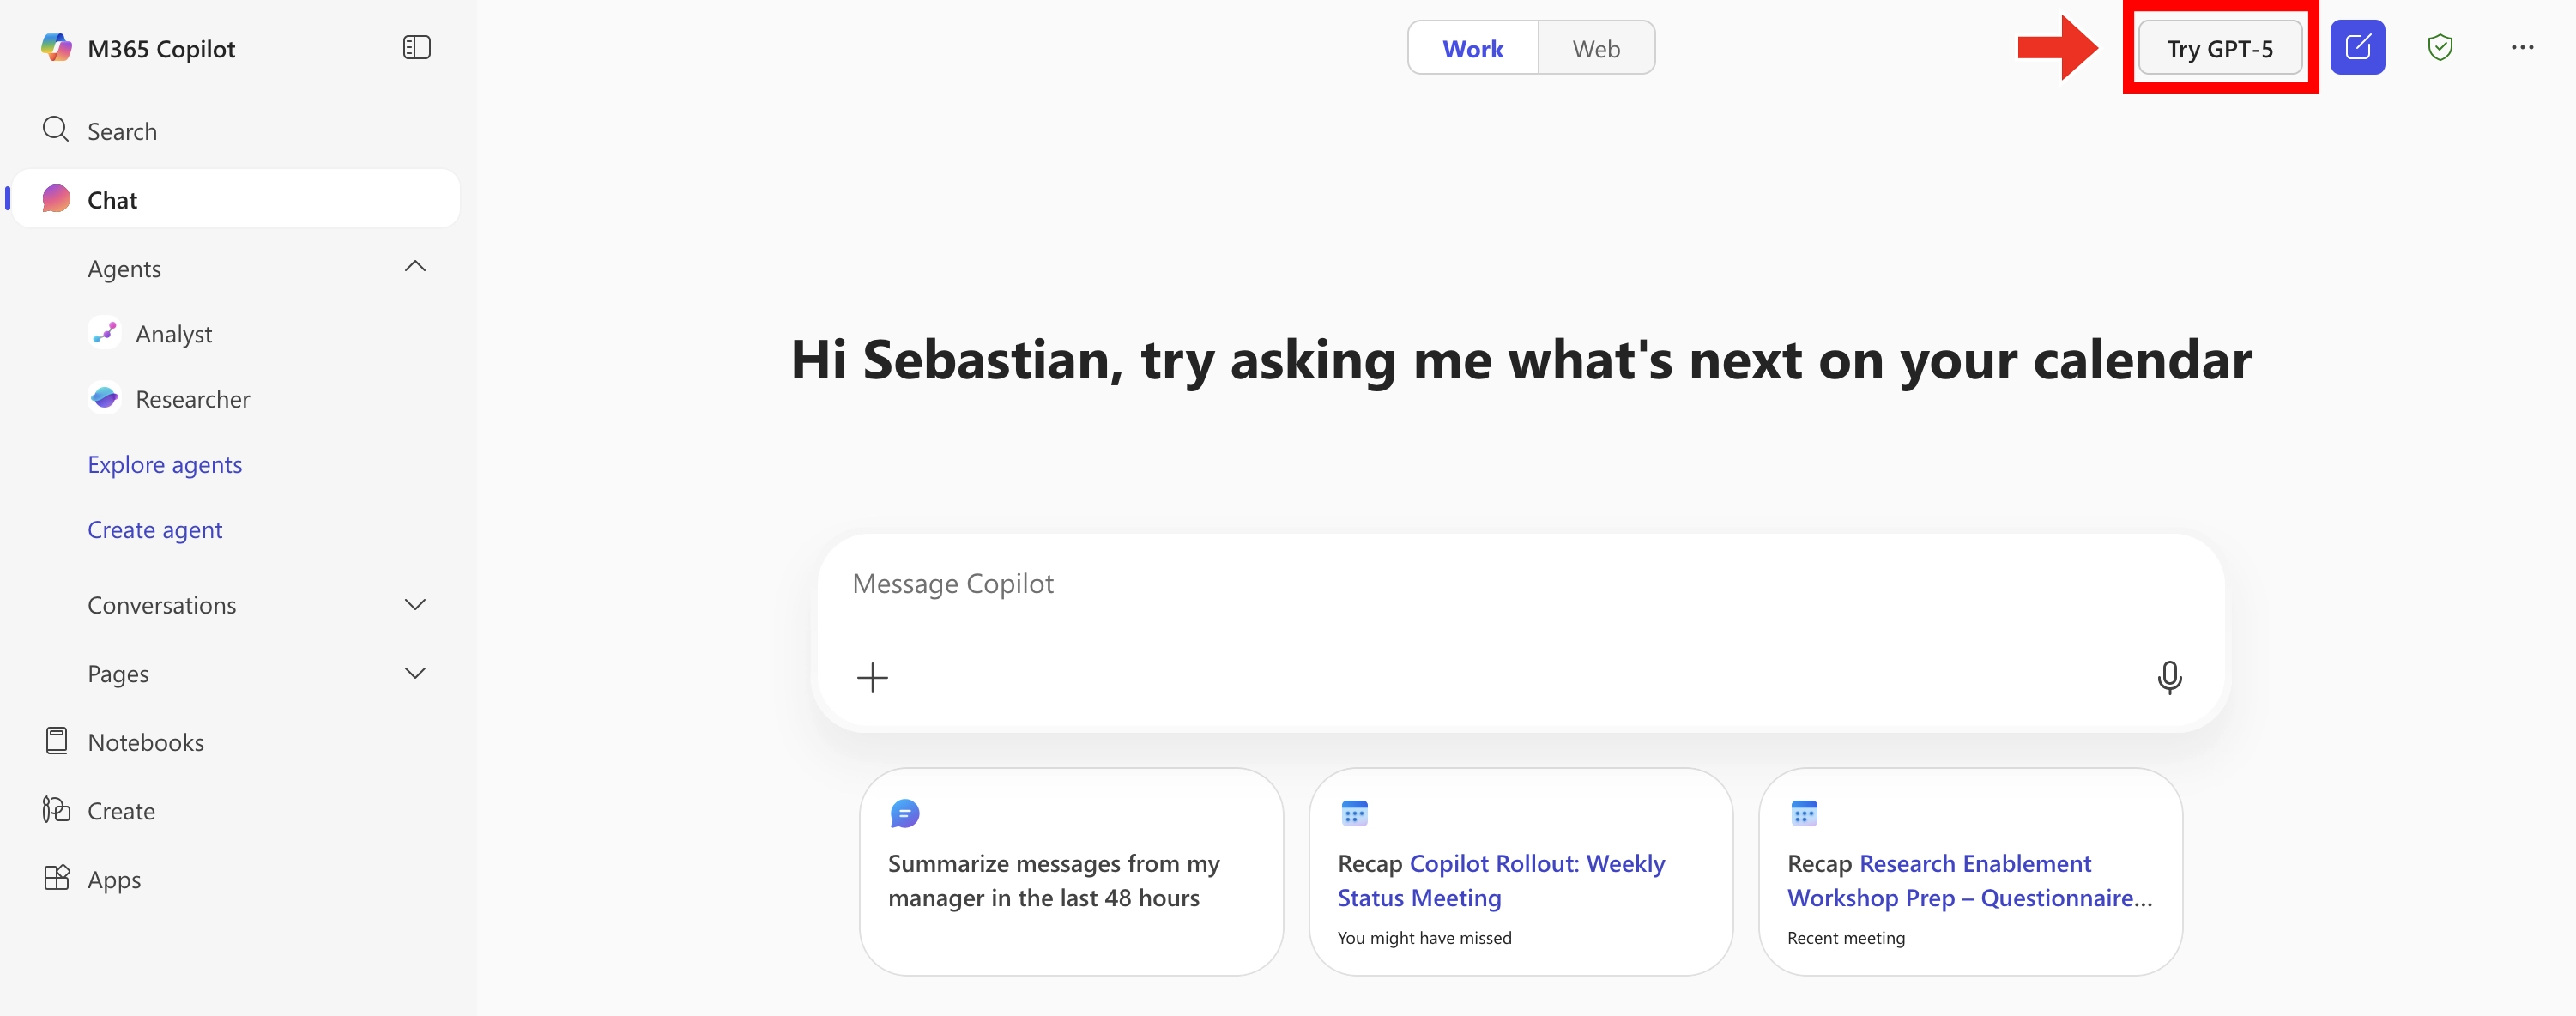Open the Researcher agent

(192, 399)
